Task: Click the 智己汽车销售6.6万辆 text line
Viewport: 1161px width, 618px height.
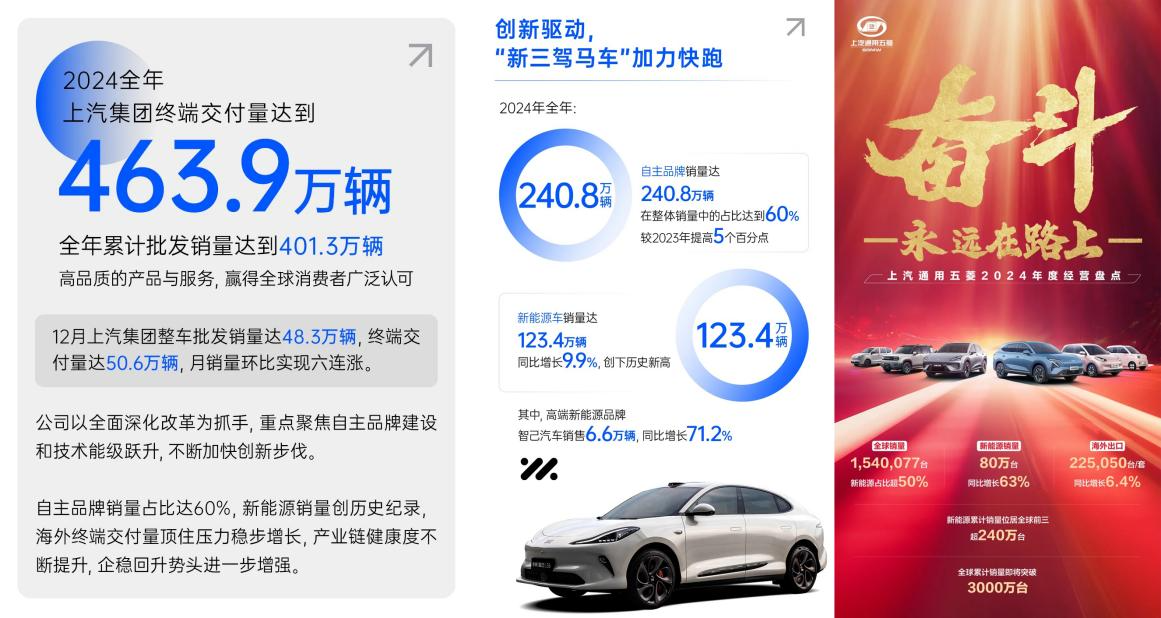Action: (x=576, y=435)
